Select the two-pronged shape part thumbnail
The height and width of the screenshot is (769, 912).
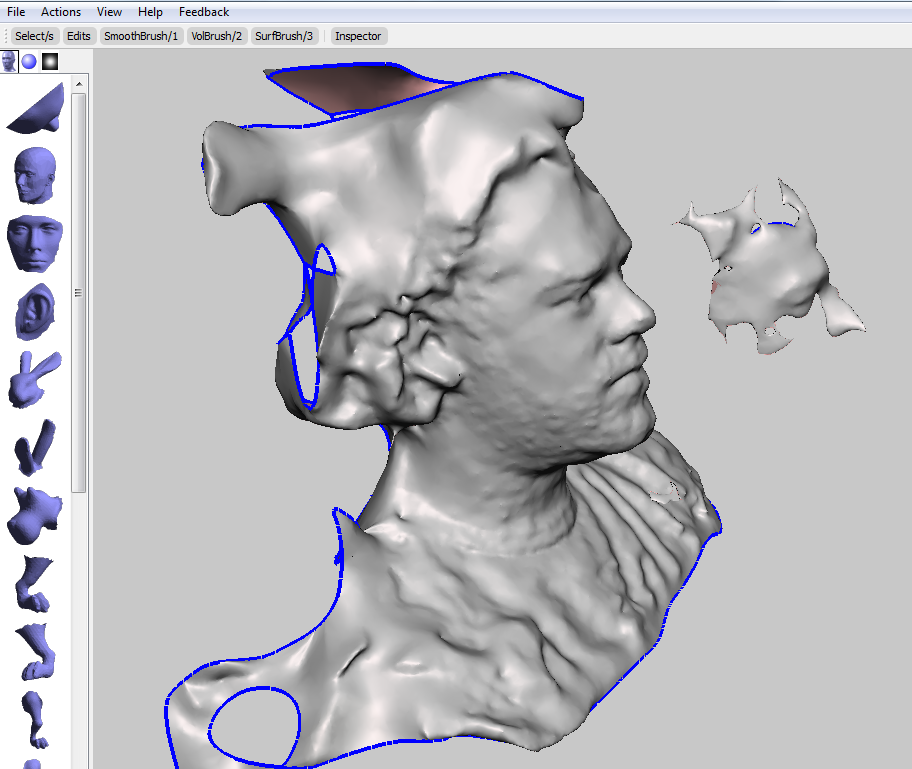(35, 447)
